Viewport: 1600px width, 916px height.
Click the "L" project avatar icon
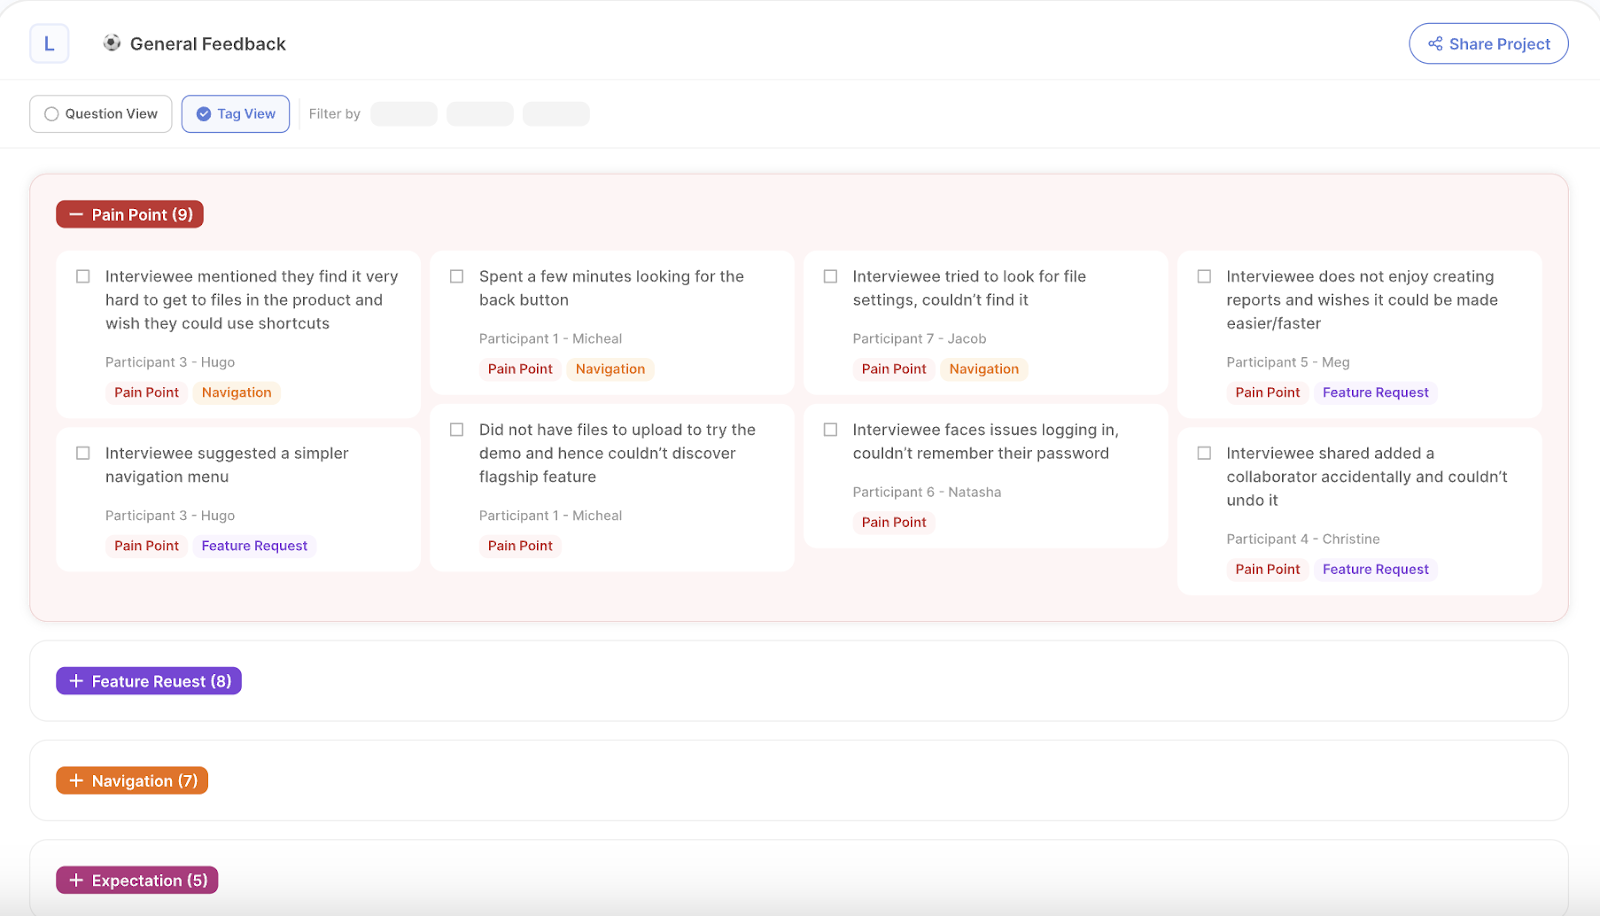tap(49, 43)
